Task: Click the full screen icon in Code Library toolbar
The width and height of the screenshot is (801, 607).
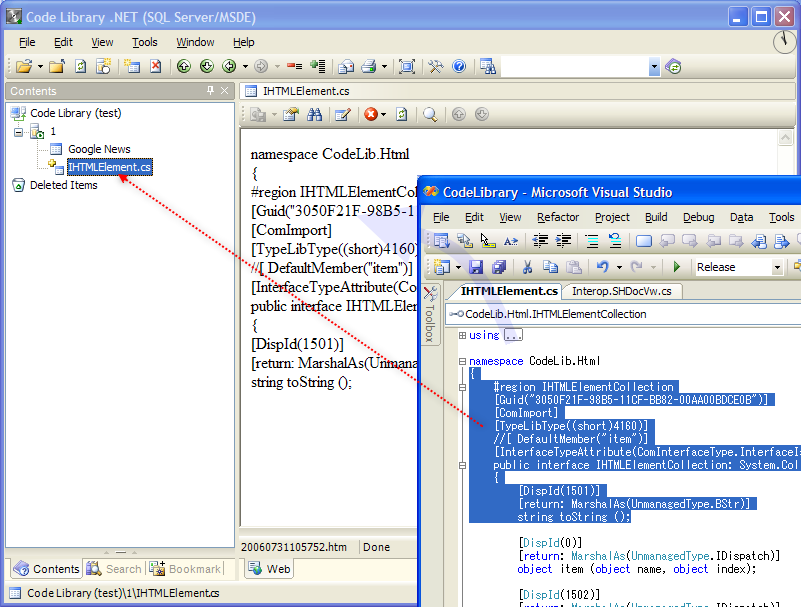Action: (407, 66)
